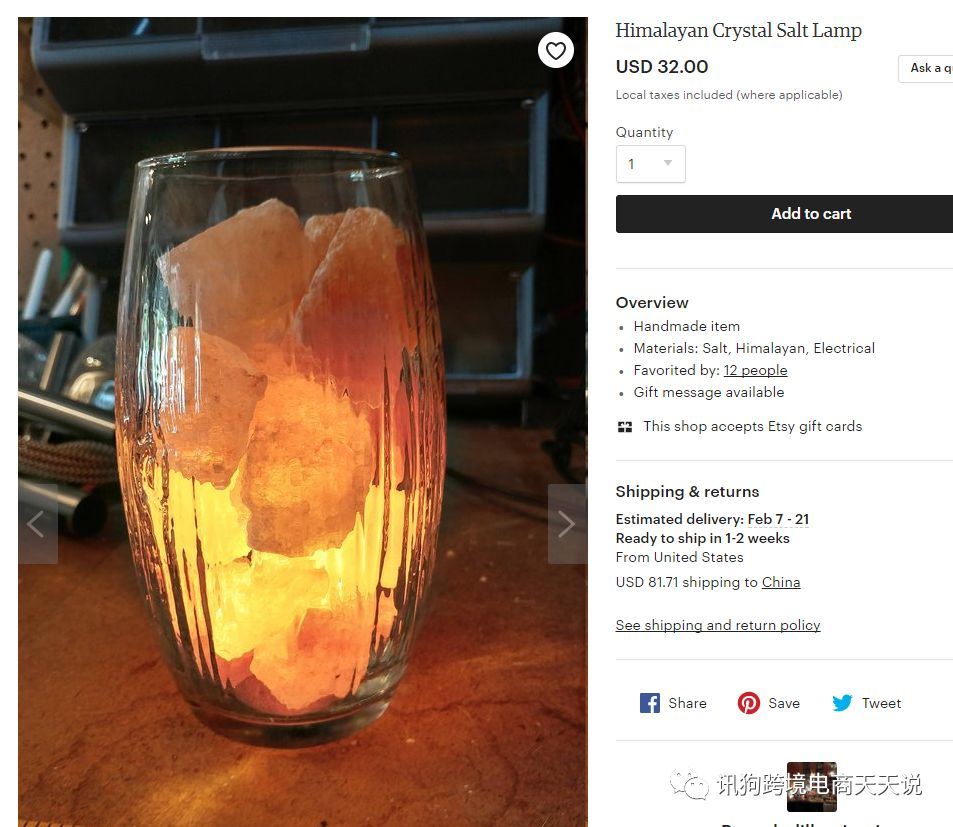Viewport: 953px width, 827px height.
Task: Go to previous product photo arrow
Action: [x=37, y=524]
